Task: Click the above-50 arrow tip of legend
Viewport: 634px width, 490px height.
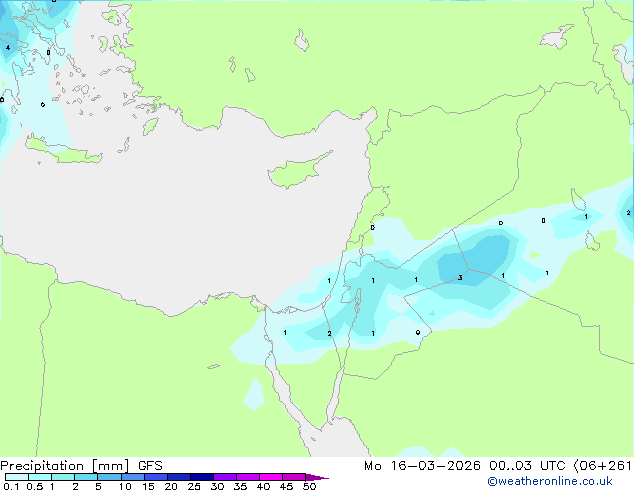Action: pyautogui.click(x=317, y=477)
